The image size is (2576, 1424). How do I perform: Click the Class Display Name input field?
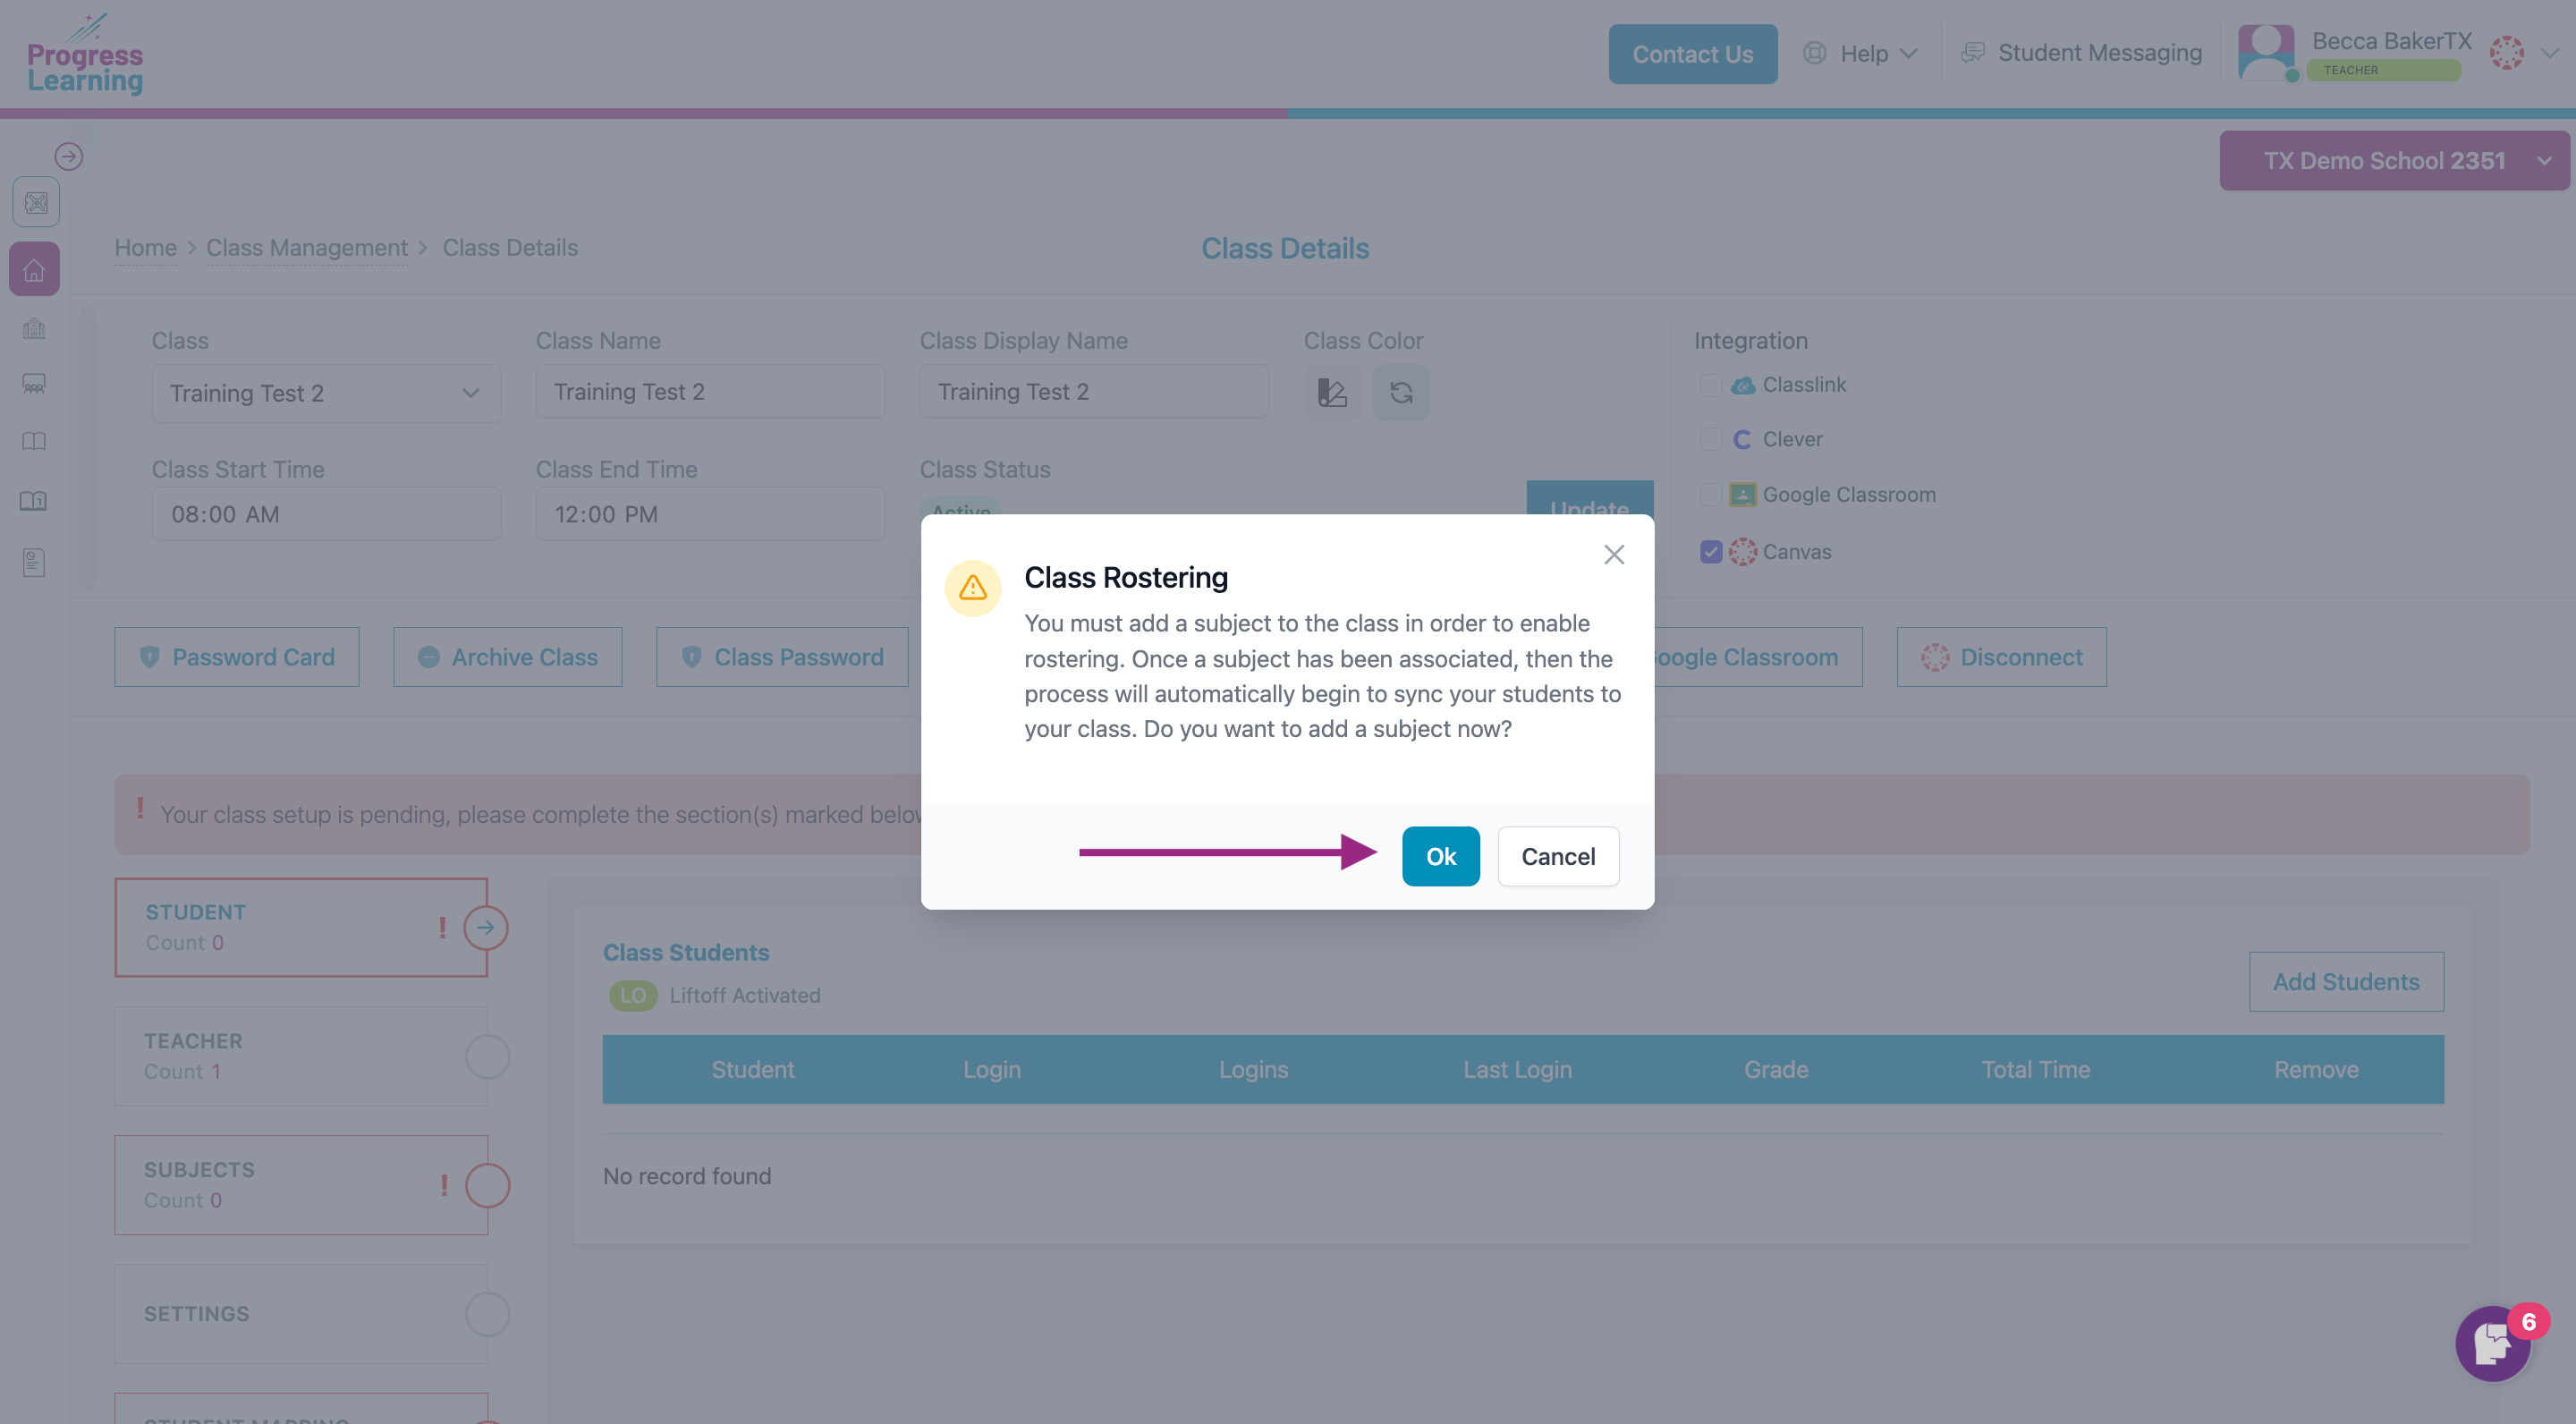(x=1094, y=392)
